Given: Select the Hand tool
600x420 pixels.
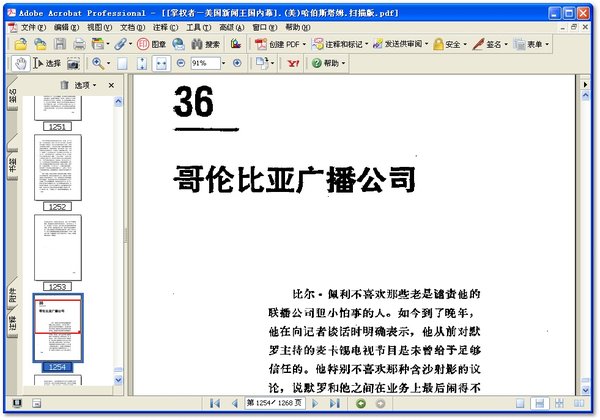Looking at the screenshot, I should pyautogui.click(x=21, y=63).
